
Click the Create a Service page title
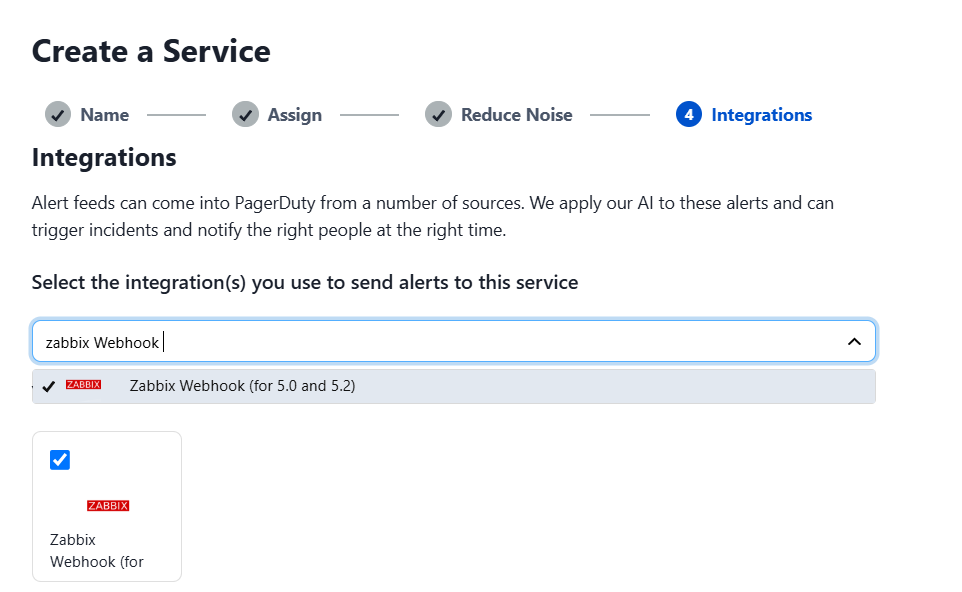pyautogui.click(x=151, y=51)
